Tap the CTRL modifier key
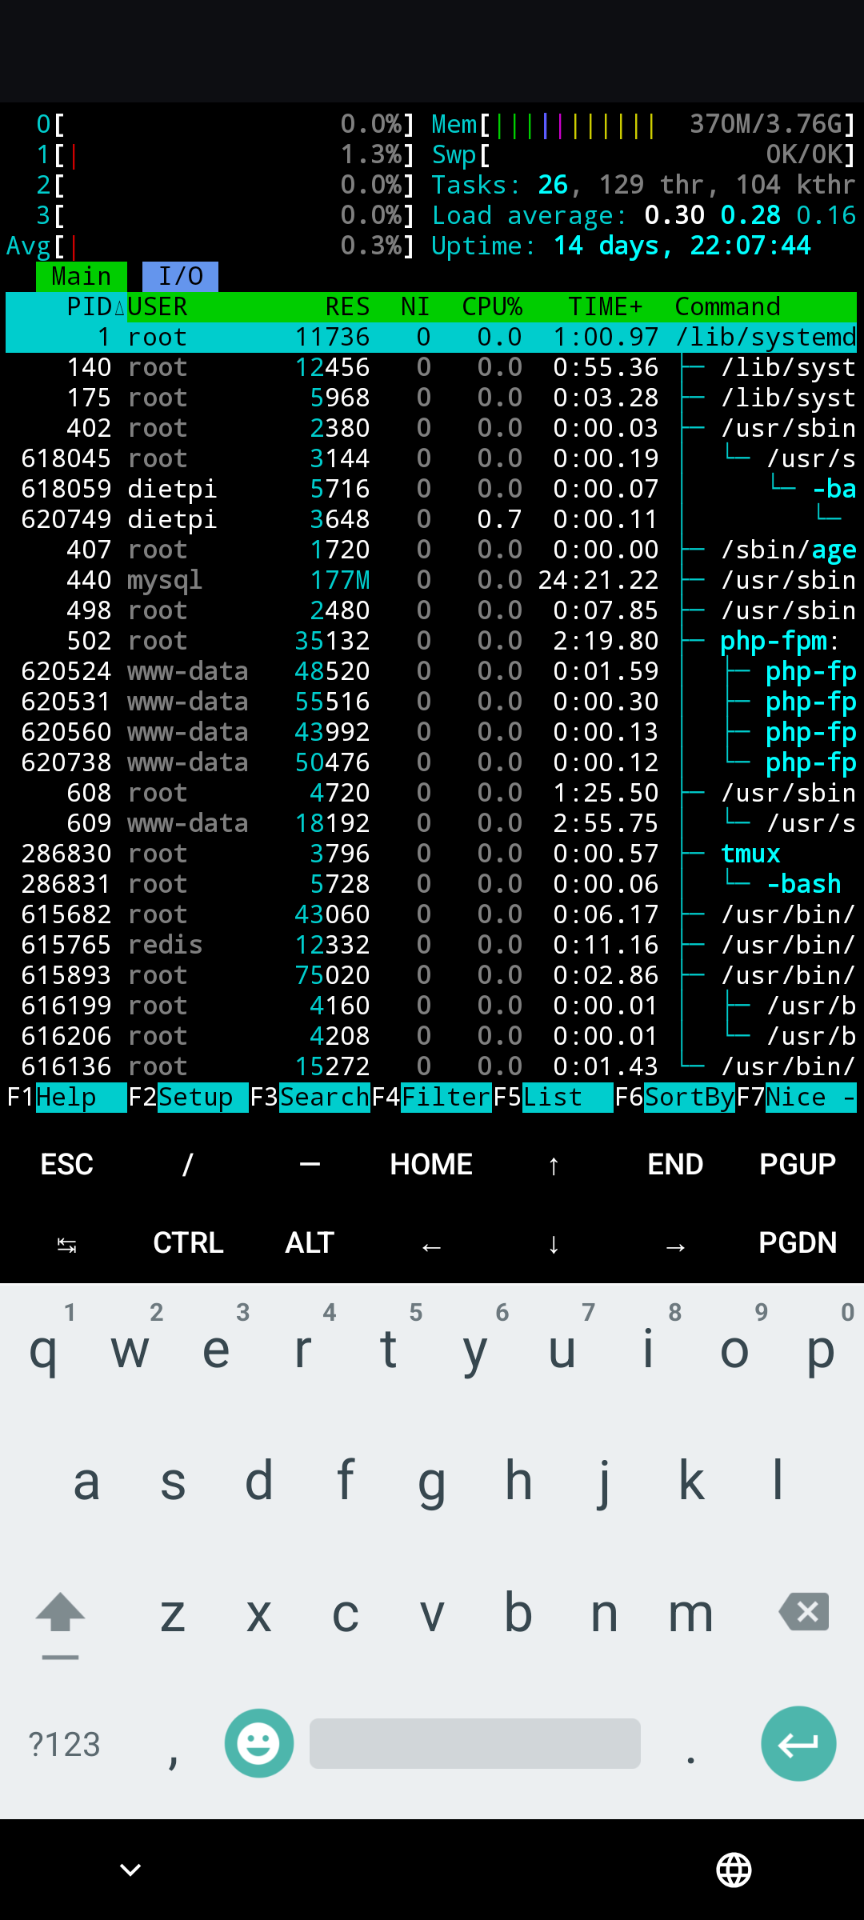864x1920 pixels. tap(188, 1243)
